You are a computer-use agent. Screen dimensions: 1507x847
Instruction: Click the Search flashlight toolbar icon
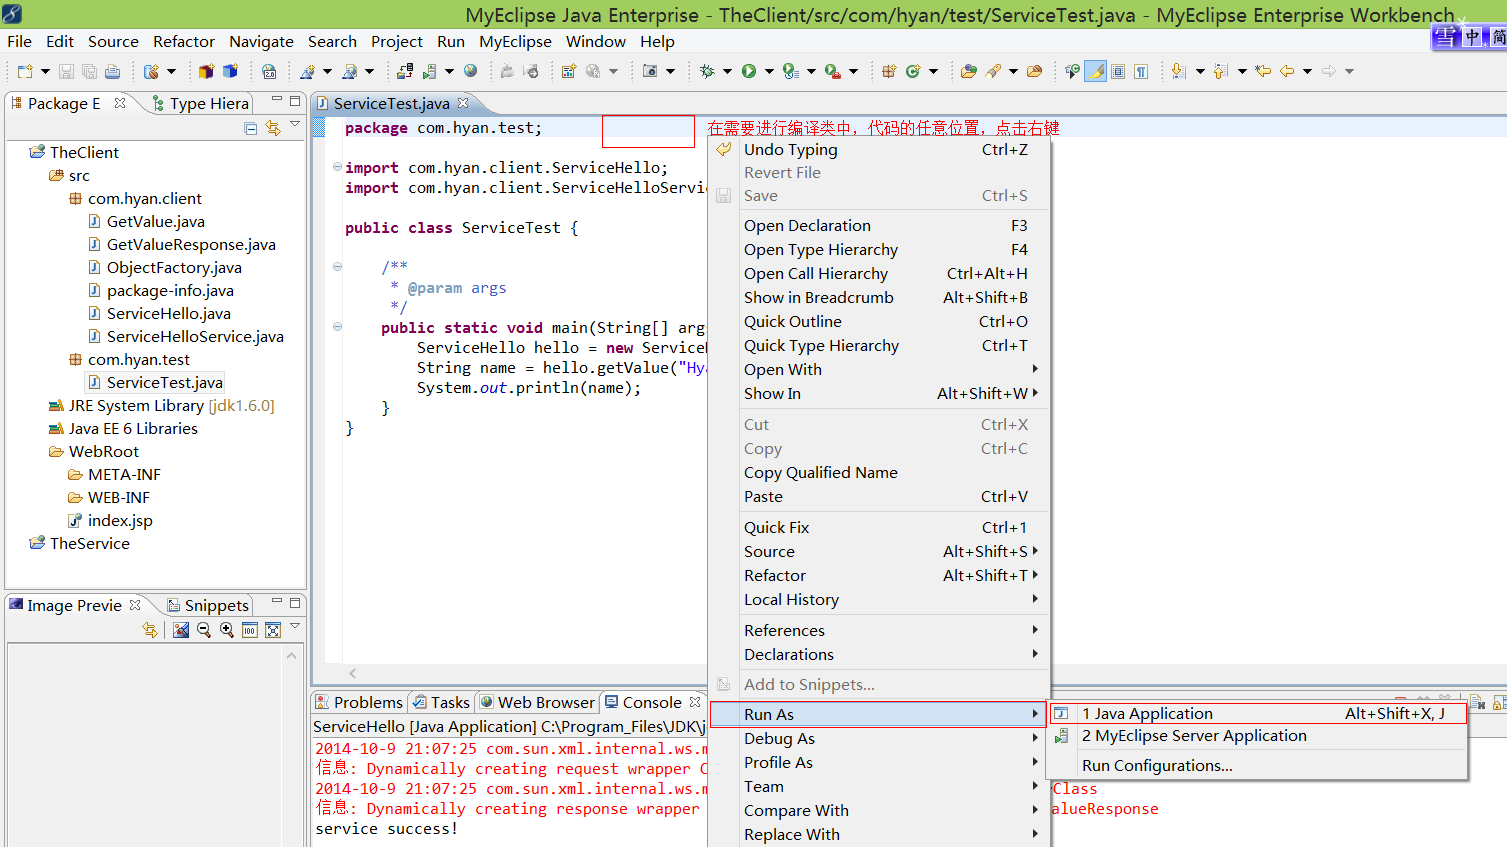993,71
